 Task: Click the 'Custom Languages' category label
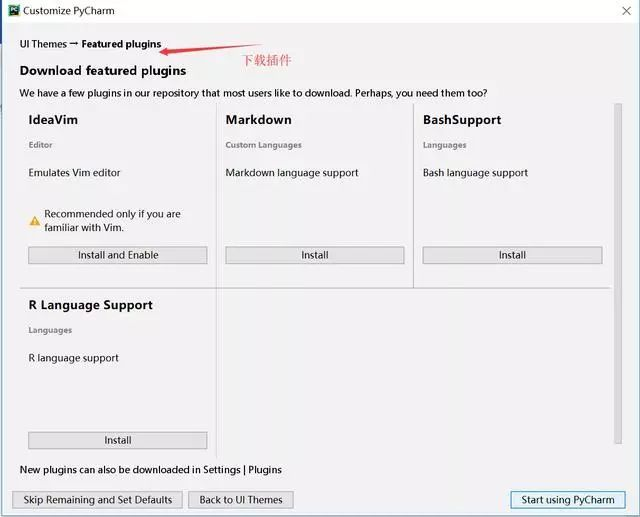[x=264, y=145]
